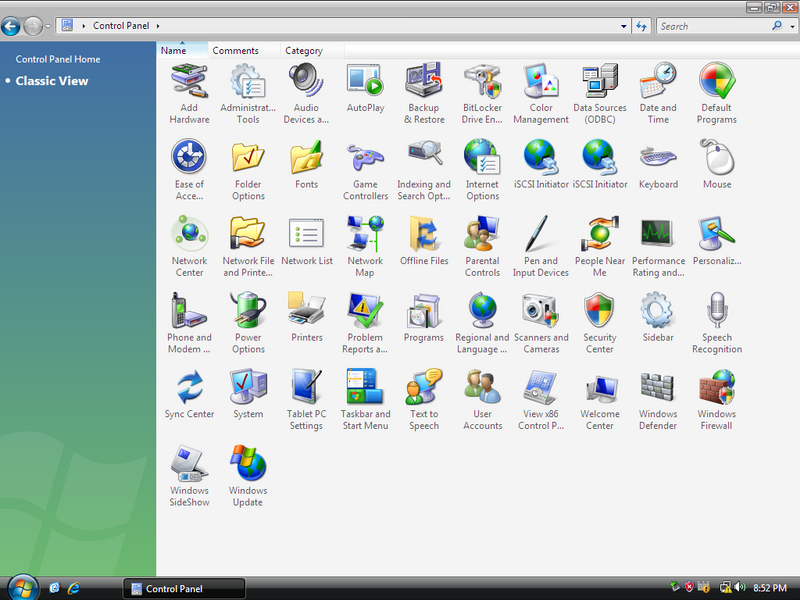This screenshot has width=800, height=600.
Task: Sort items by Category column
Action: click(304, 51)
